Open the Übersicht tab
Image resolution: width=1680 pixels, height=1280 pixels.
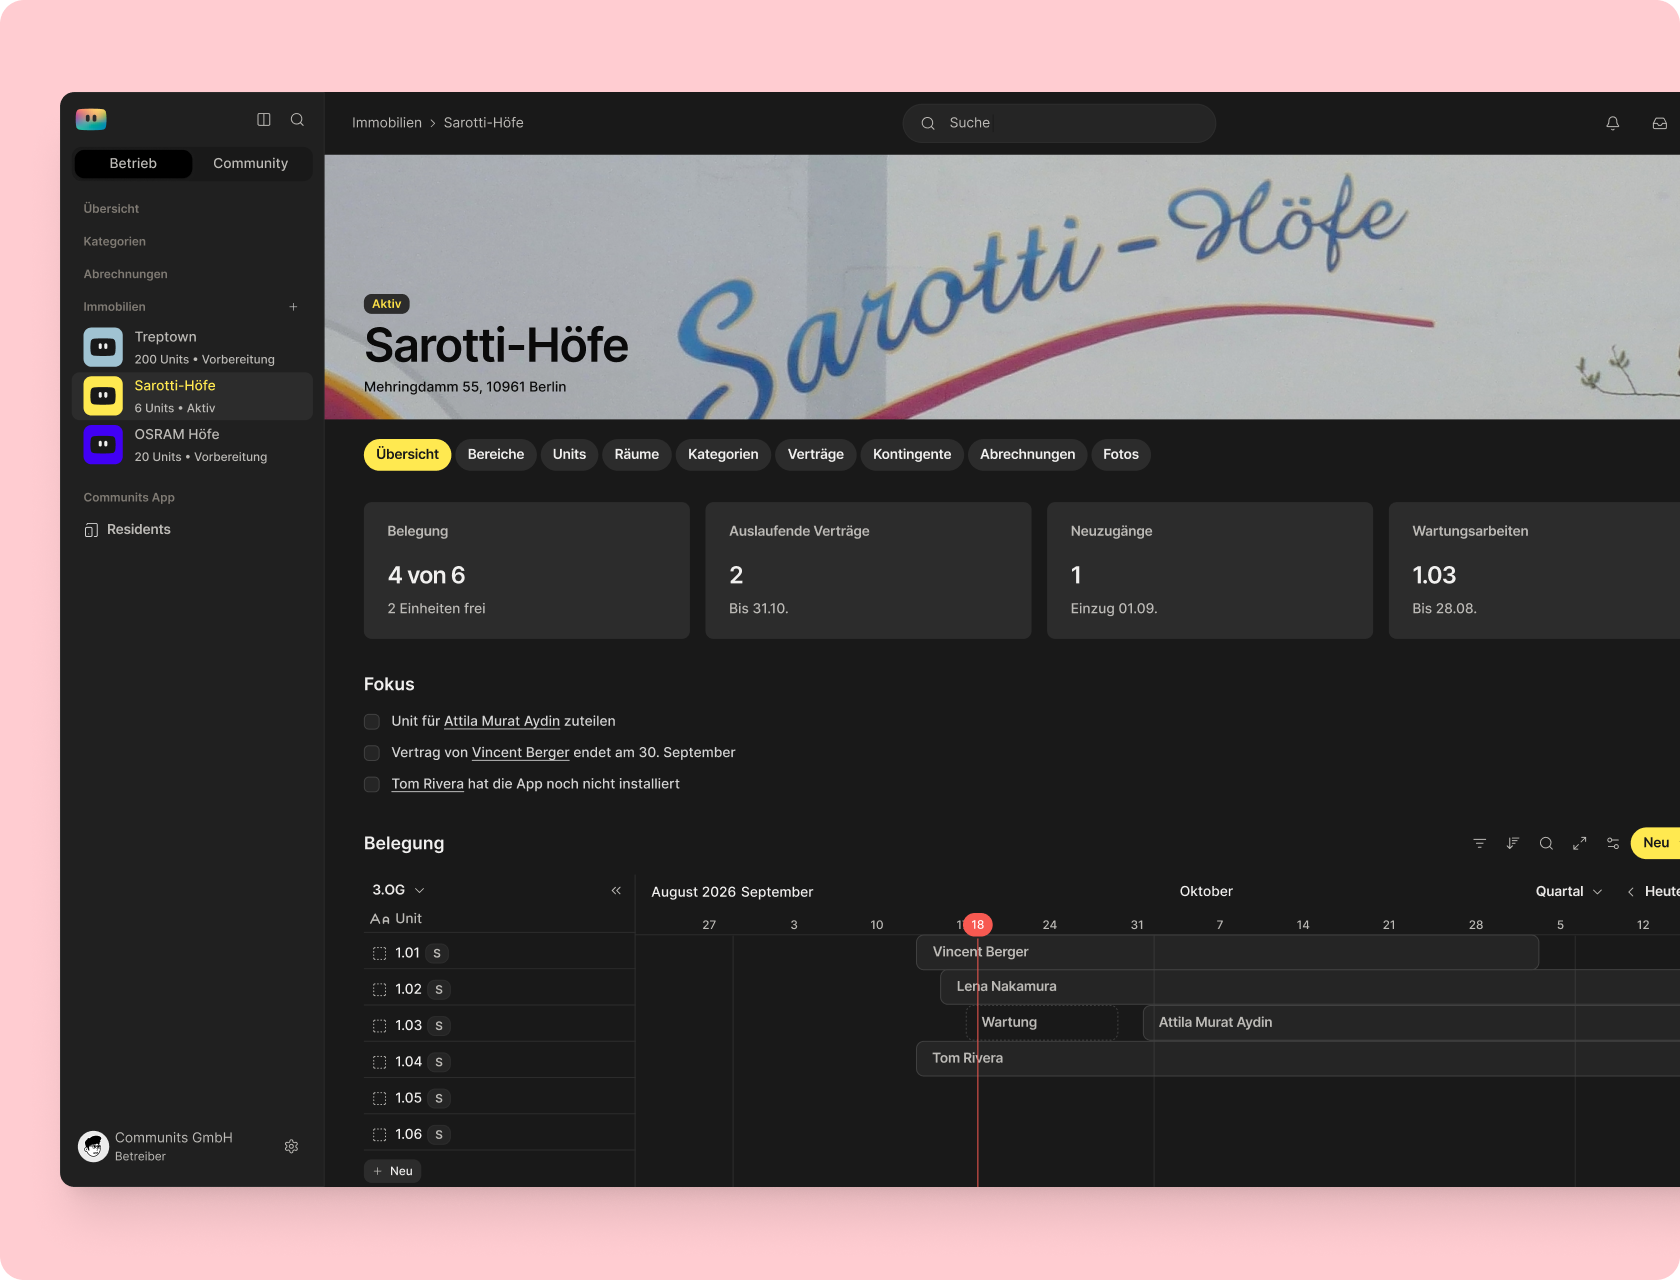tap(407, 454)
